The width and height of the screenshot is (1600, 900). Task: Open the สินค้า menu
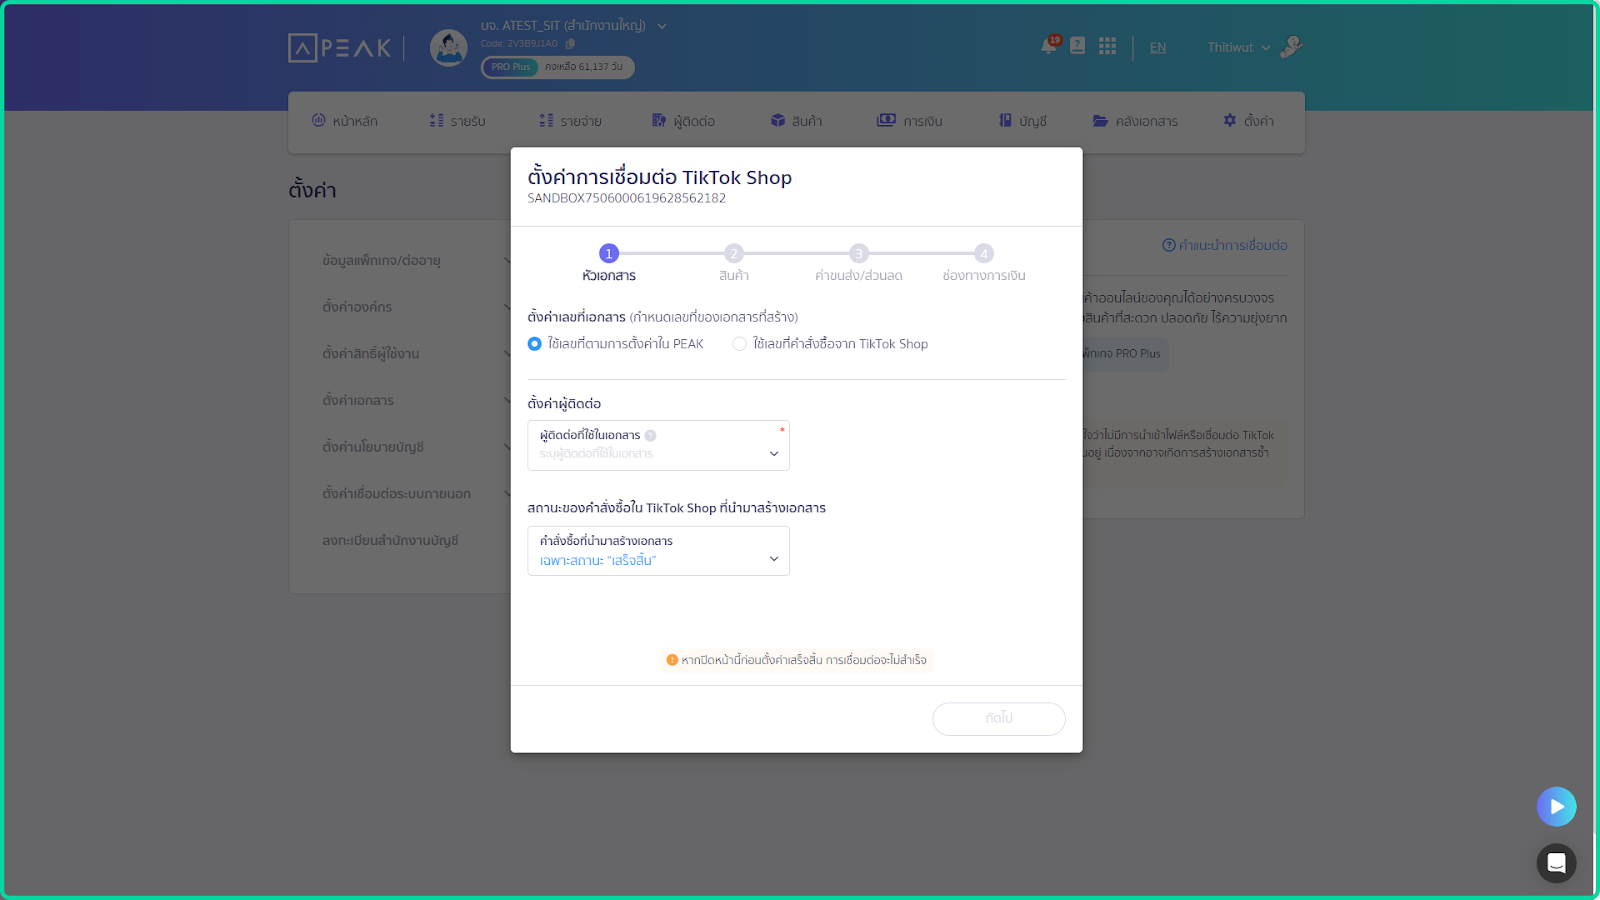point(796,121)
